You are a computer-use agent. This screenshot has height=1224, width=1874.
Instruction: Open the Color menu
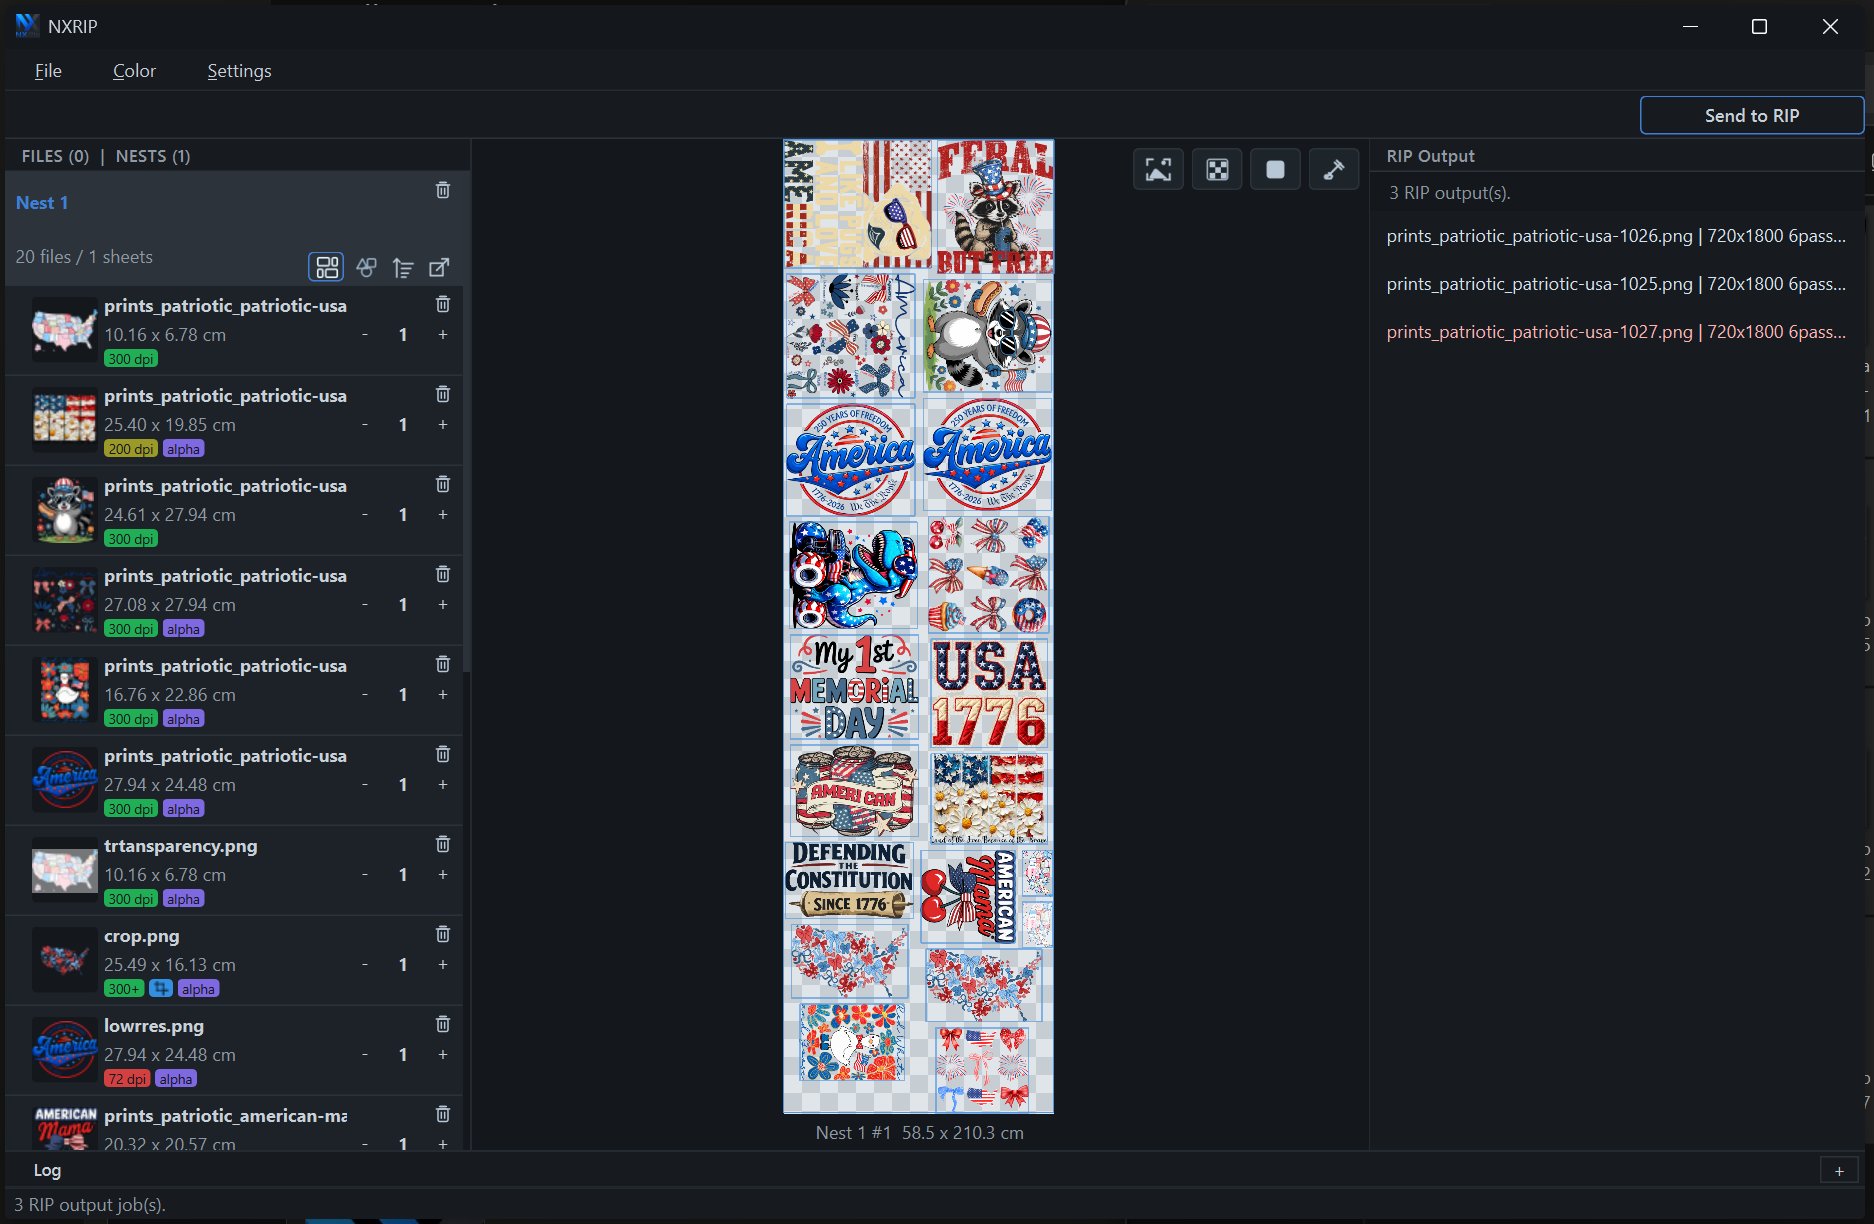(x=134, y=71)
